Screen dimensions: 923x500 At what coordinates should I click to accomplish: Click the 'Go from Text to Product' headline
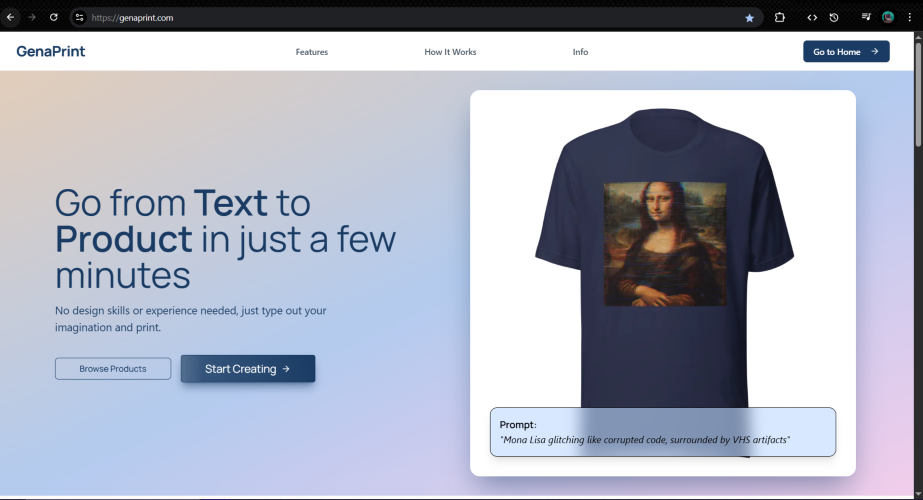pos(225,239)
